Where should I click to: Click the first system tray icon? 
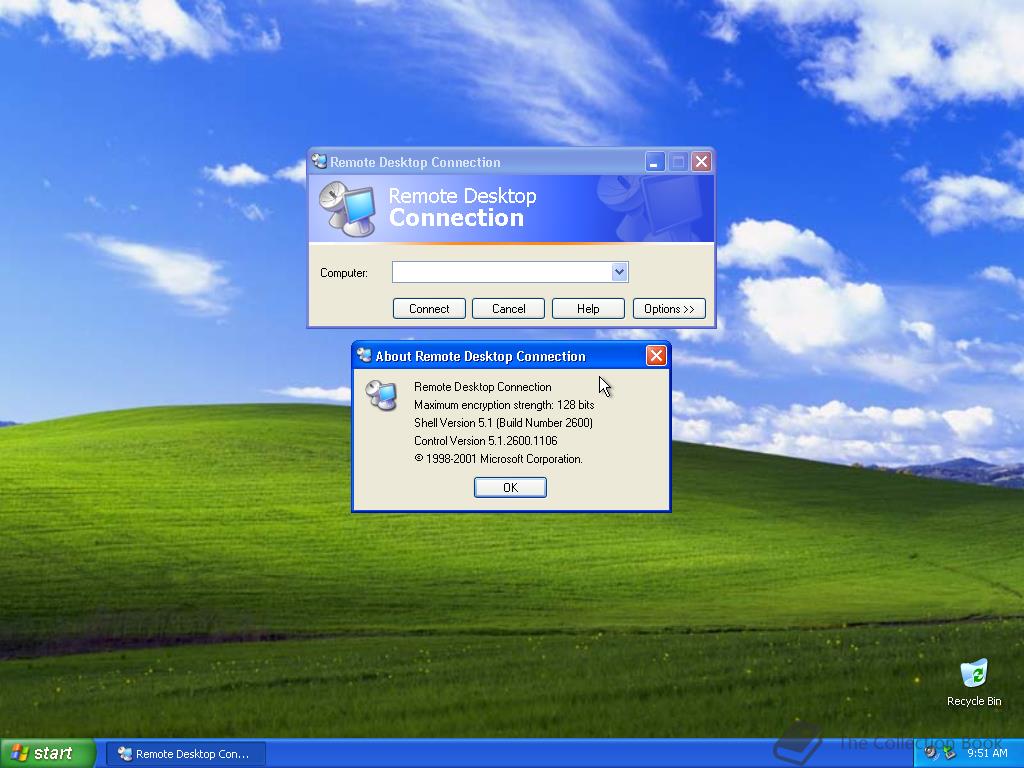pos(931,753)
